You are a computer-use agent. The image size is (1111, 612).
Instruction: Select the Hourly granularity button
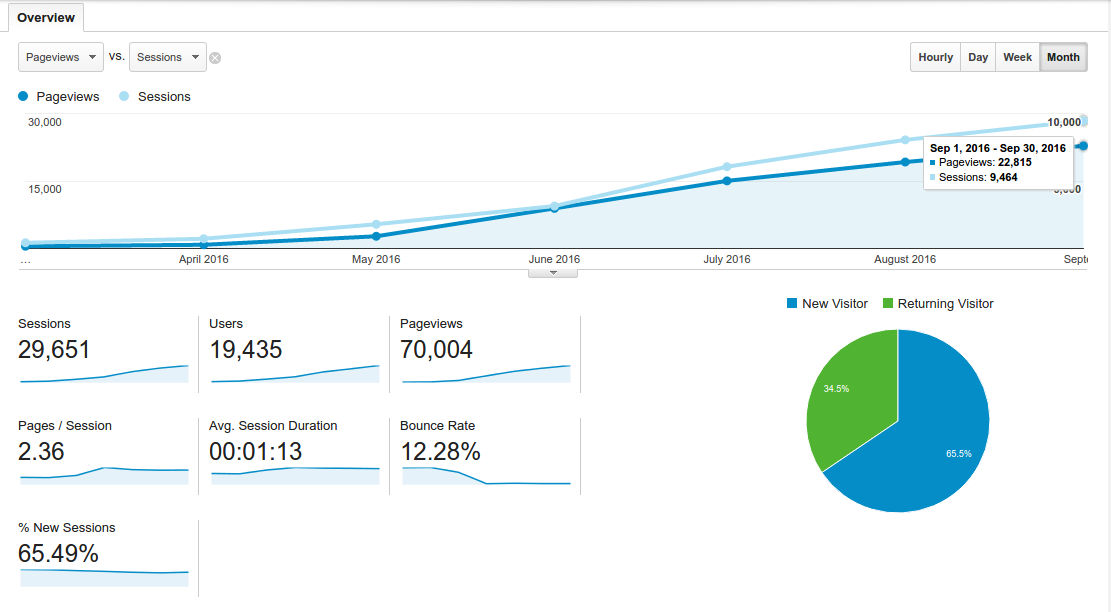935,57
